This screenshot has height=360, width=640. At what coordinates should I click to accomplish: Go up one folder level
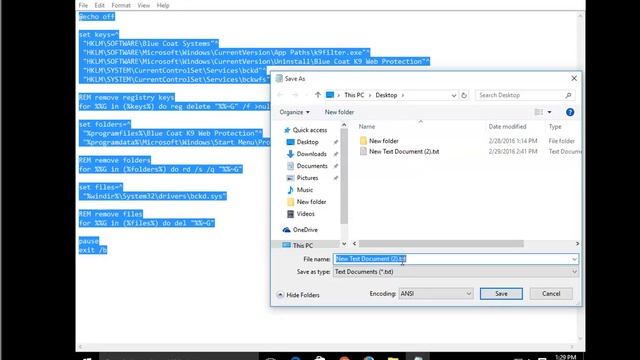pos(318,95)
